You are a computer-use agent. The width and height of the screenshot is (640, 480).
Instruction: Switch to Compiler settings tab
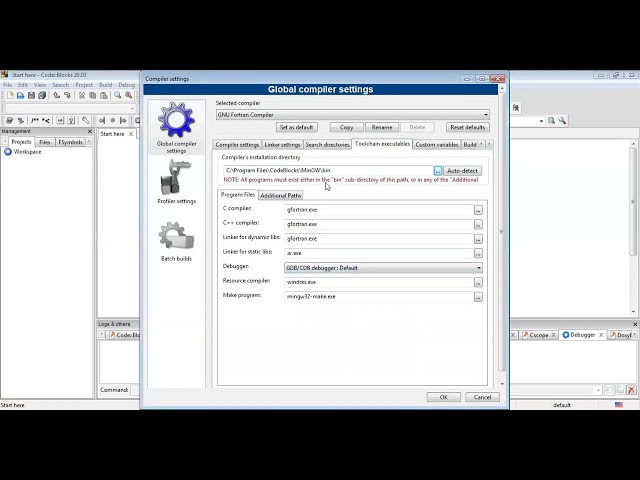pyautogui.click(x=237, y=144)
